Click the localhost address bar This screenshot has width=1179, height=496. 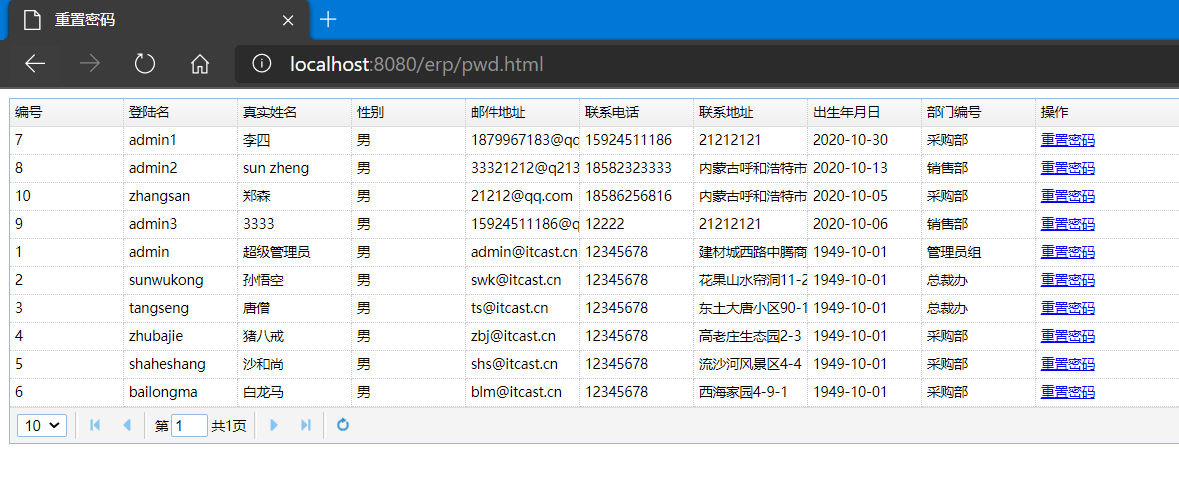pos(707,64)
